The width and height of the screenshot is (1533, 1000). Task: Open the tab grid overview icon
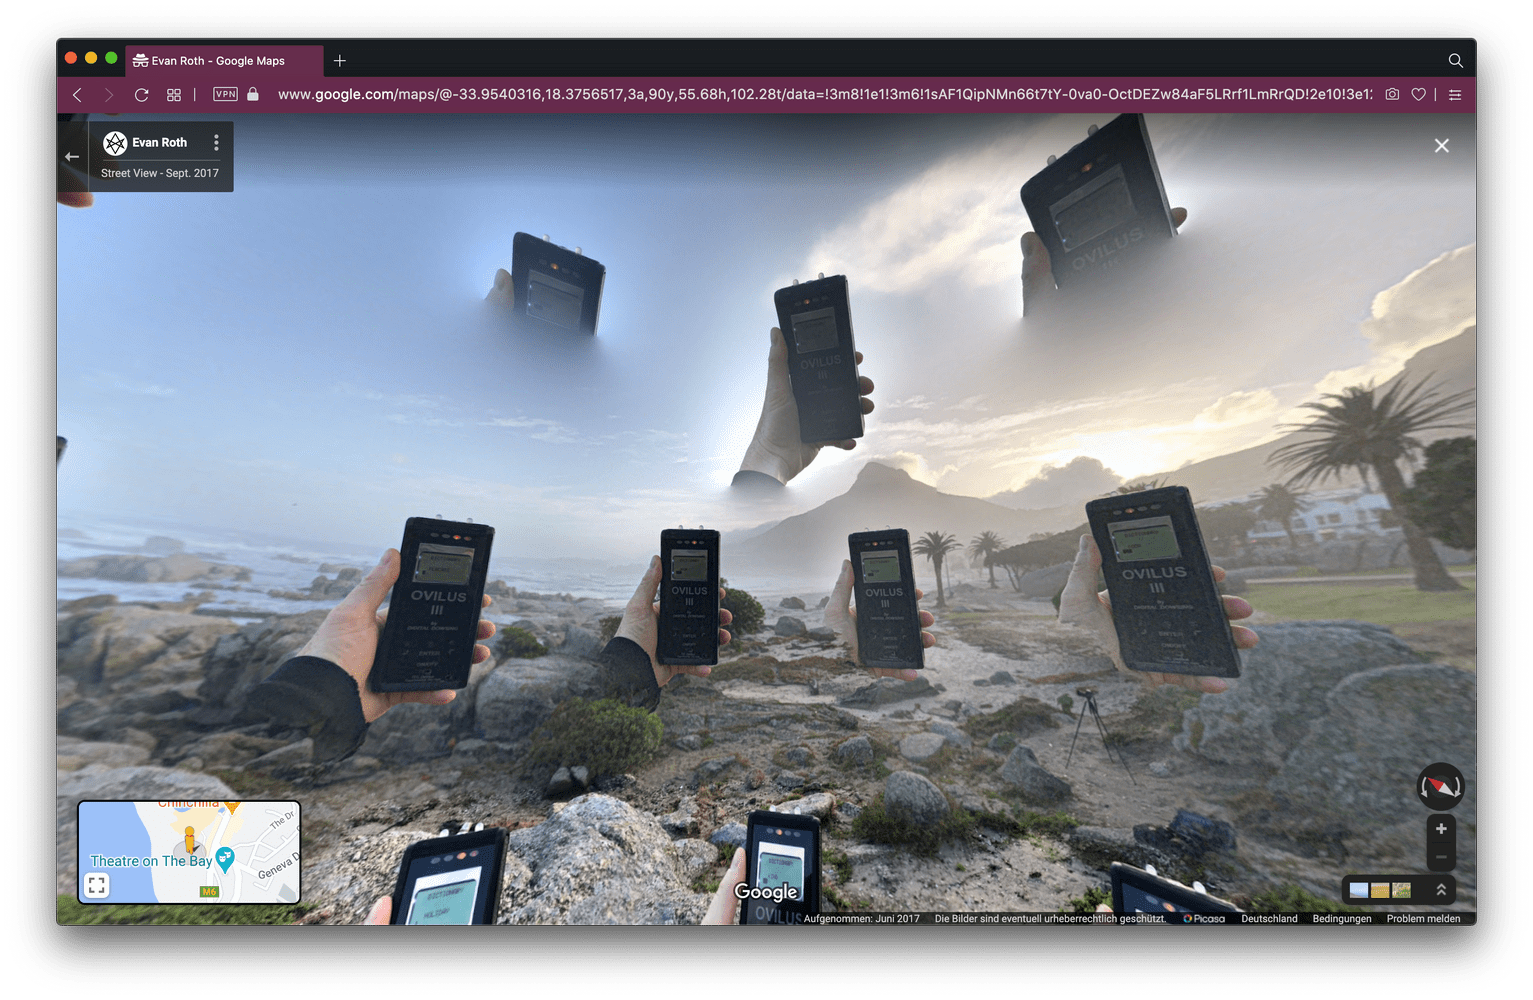point(174,94)
